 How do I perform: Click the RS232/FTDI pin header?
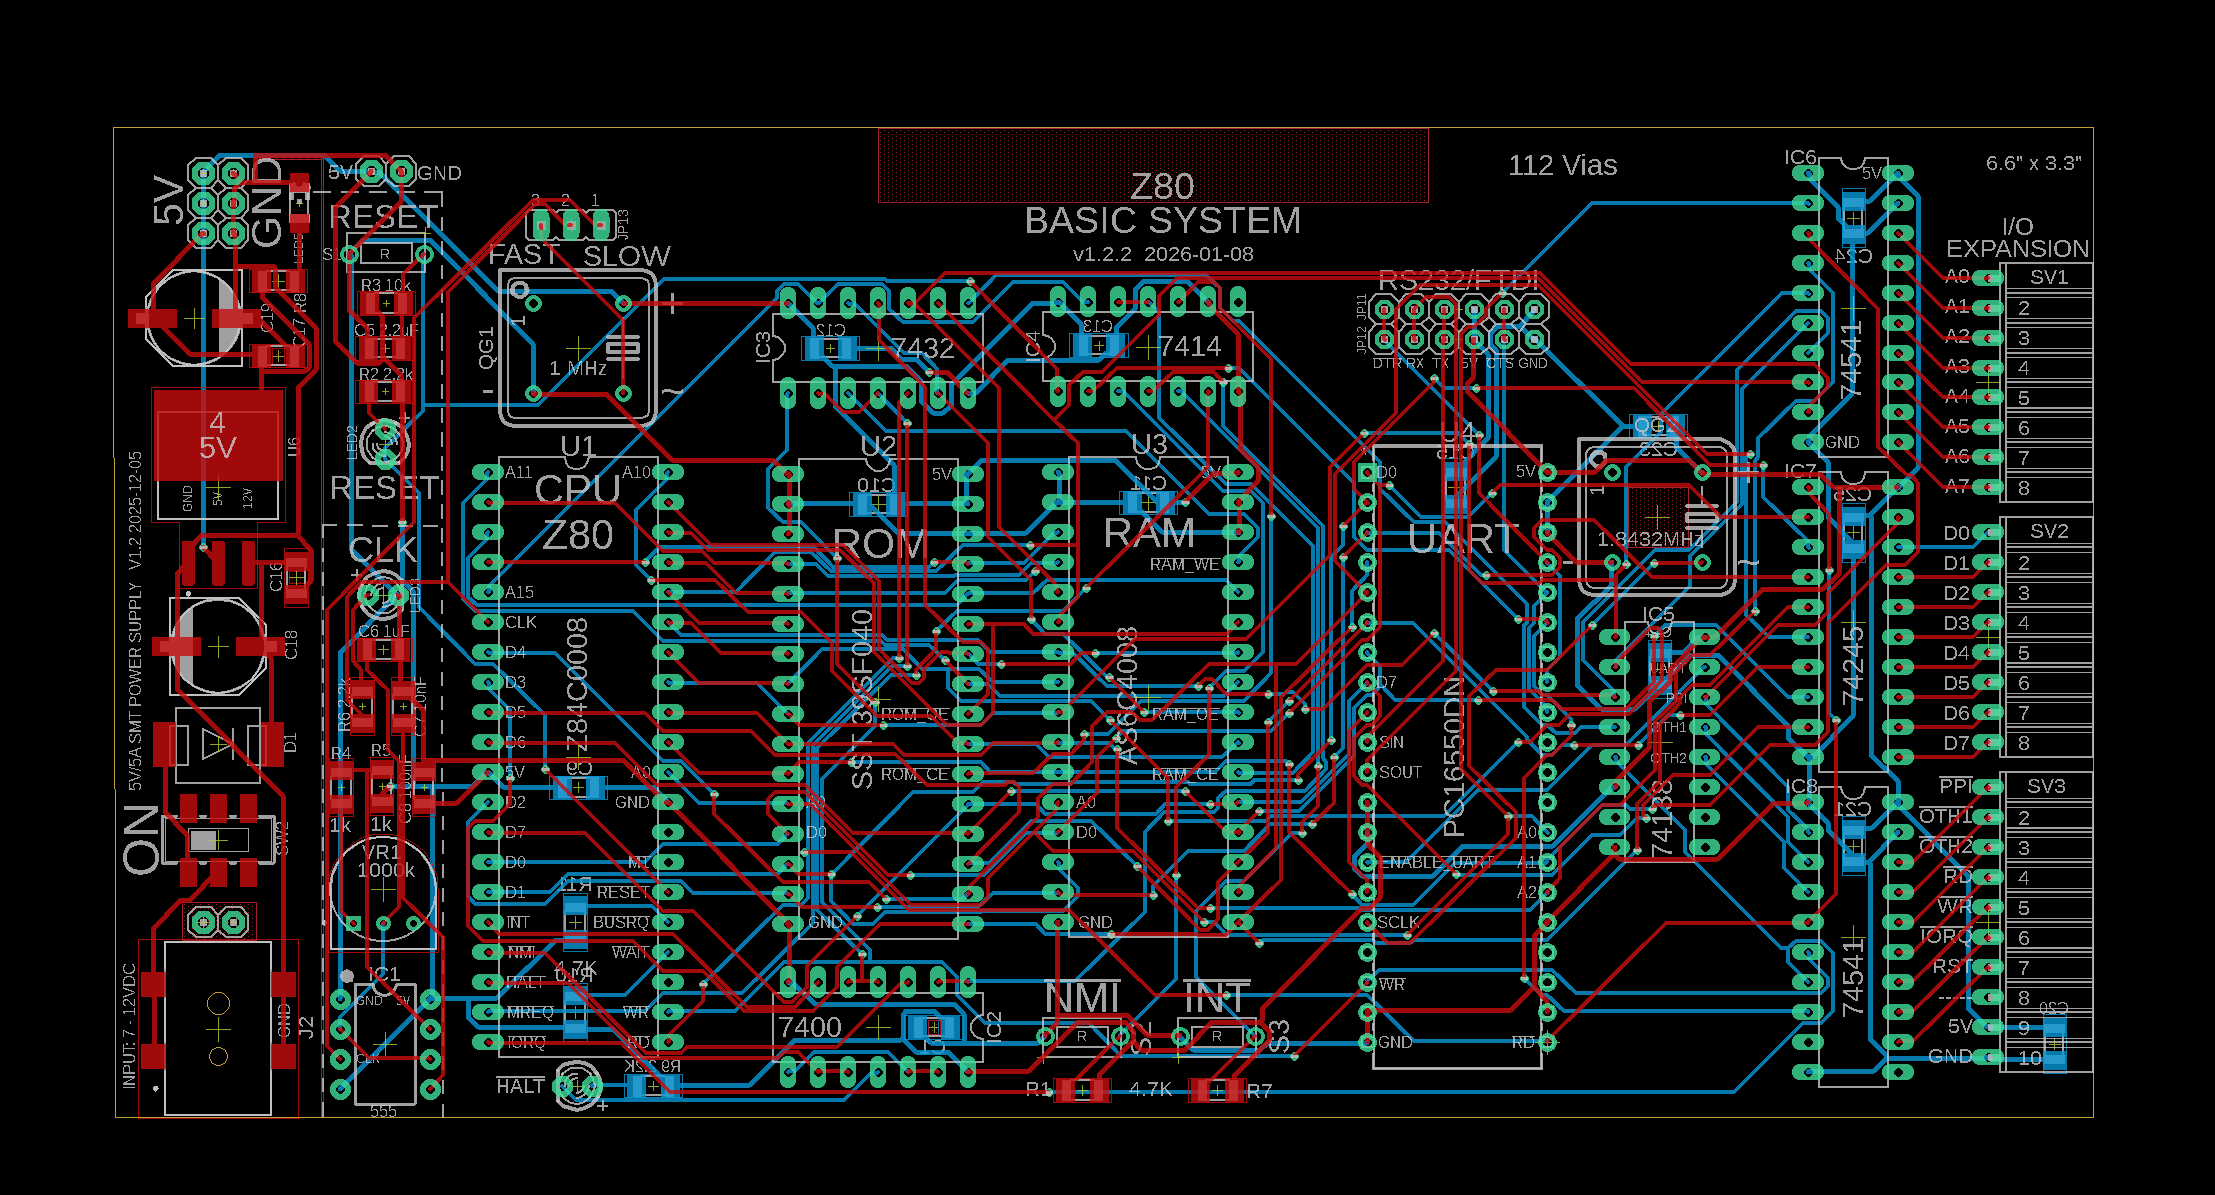(1459, 324)
